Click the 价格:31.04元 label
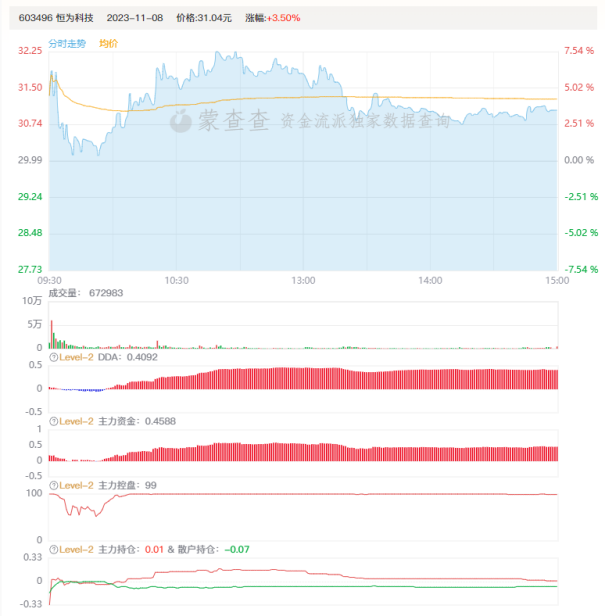Viewport: 605px width, 616px height. pyautogui.click(x=204, y=18)
